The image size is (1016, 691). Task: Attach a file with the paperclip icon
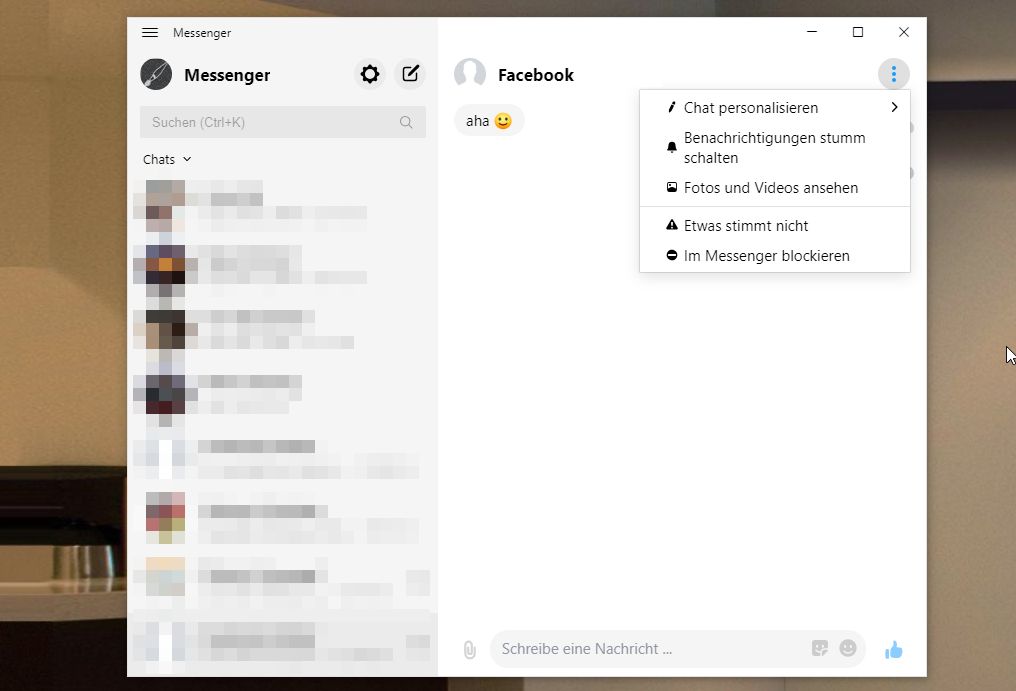coord(470,650)
